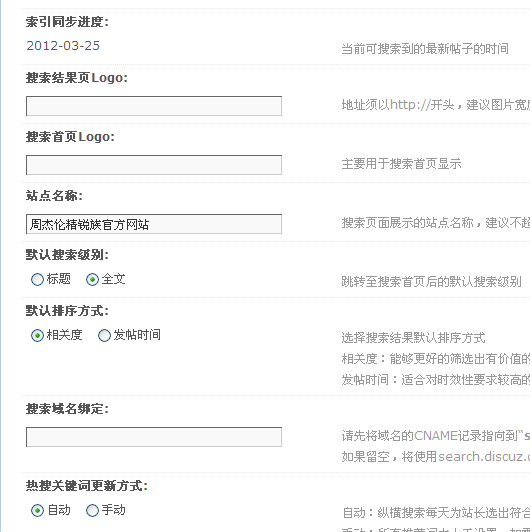Screen dimensions: 530x532
Task: Click the 索引同步进度 label
Action: pyautogui.click(x=67, y=22)
